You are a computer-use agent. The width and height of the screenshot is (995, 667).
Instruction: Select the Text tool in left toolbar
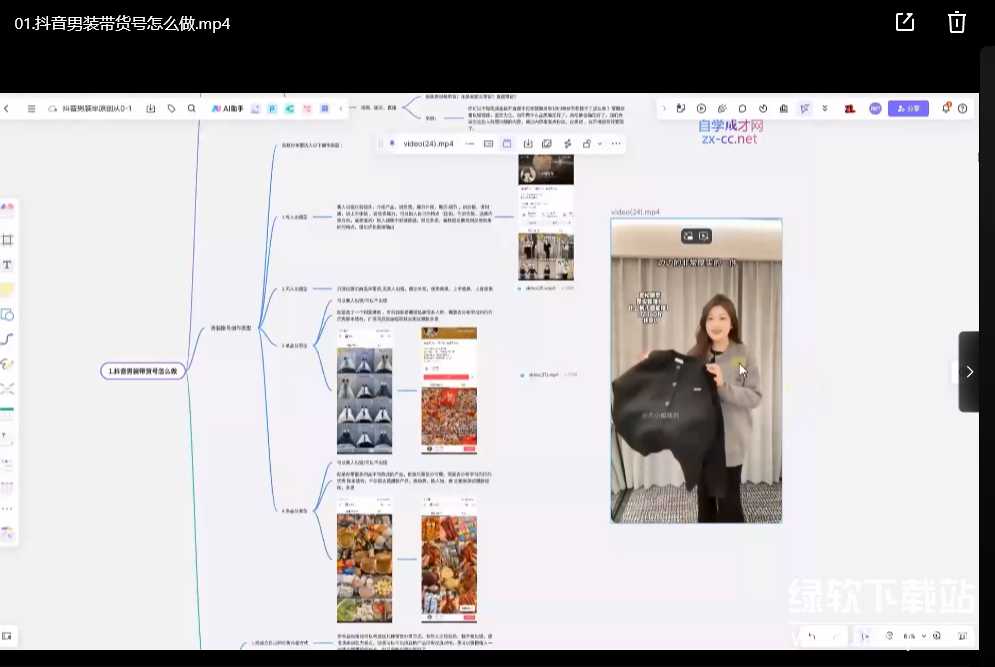click(x=7, y=265)
